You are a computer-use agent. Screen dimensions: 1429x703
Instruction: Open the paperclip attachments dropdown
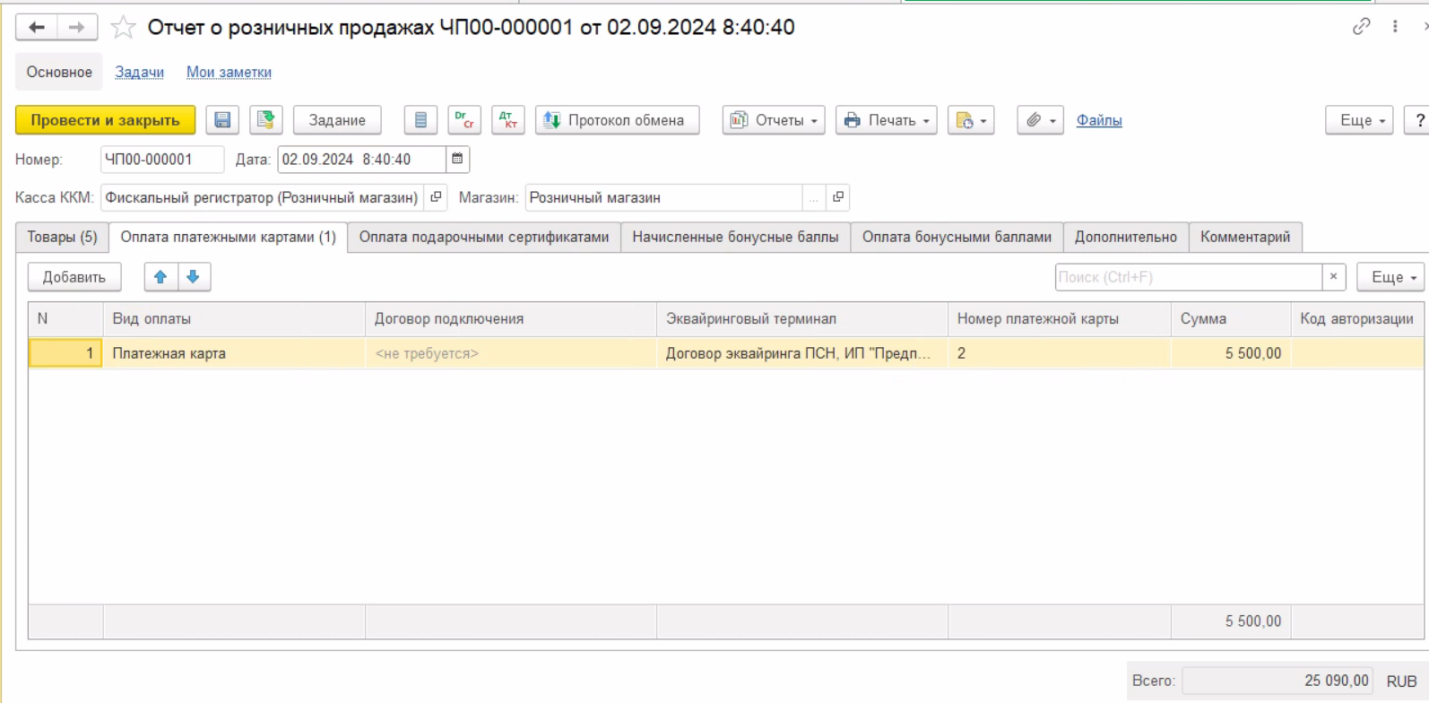[x=1041, y=120]
